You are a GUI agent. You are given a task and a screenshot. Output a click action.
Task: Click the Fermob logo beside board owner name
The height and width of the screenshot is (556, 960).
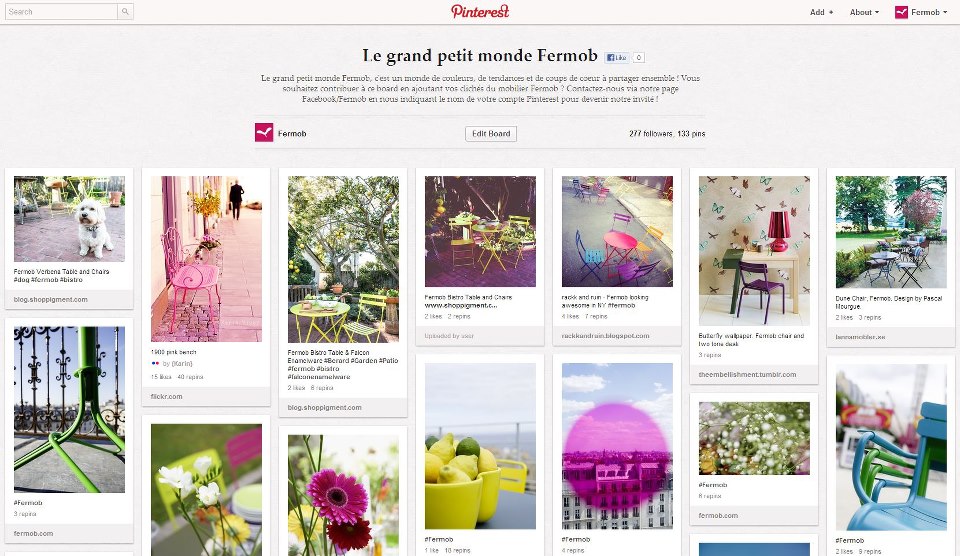264,133
